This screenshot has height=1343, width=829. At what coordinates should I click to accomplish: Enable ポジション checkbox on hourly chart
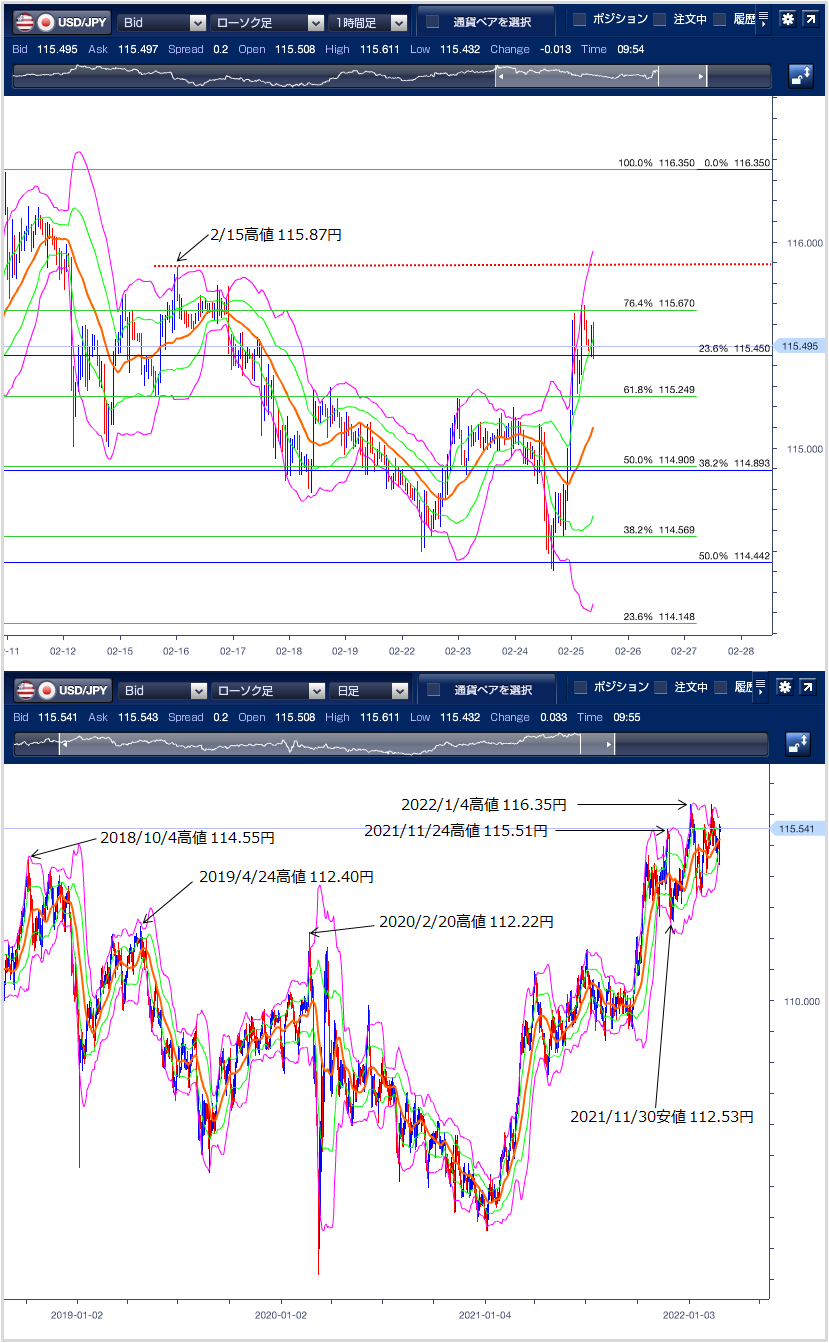pos(580,20)
